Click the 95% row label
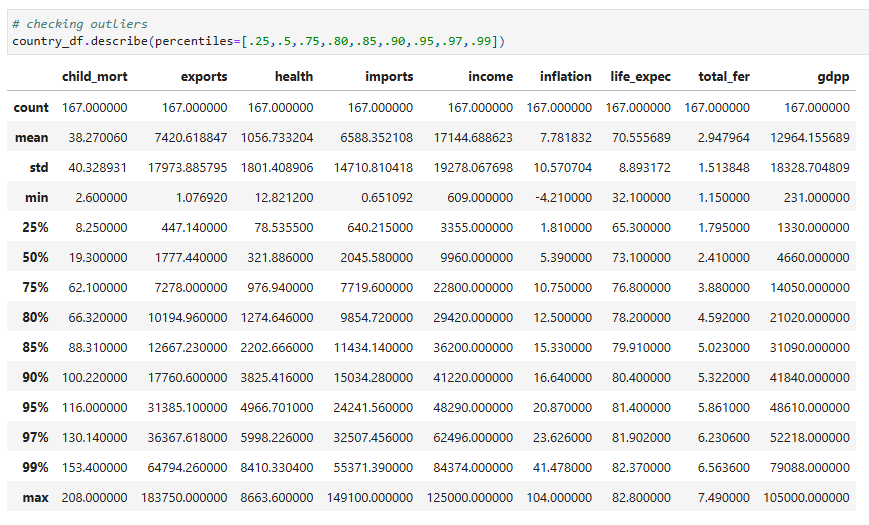This screenshot has height=525, width=869. pyautogui.click(x=35, y=407)
